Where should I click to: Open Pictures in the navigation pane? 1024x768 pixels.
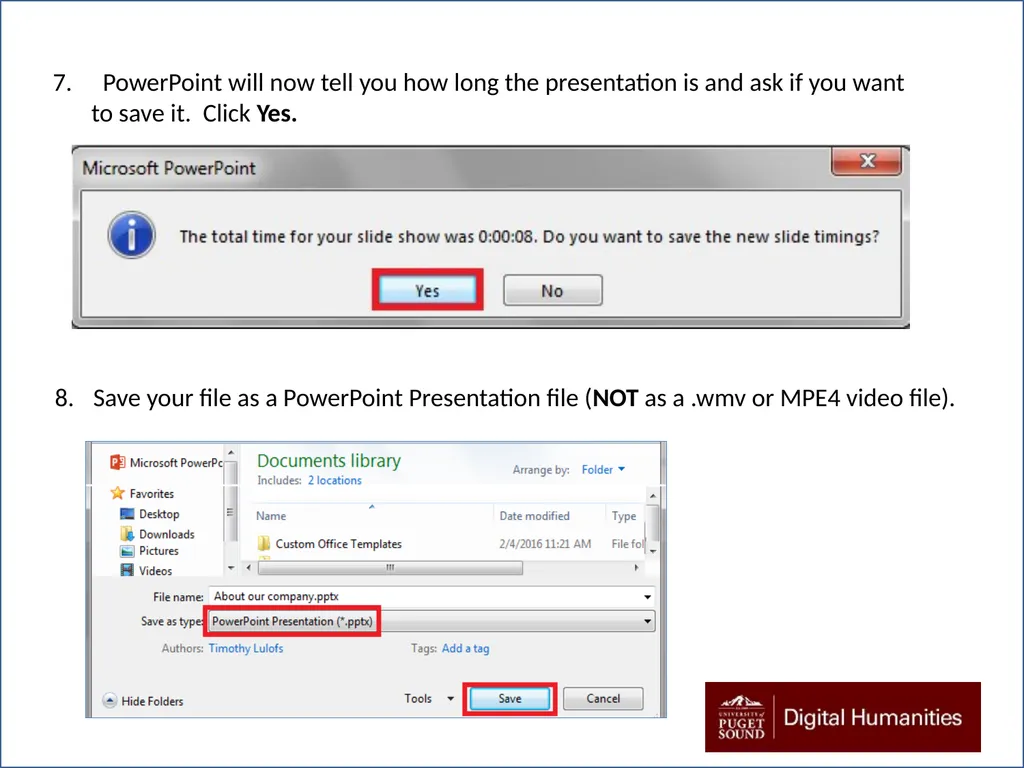pos(159,551)
